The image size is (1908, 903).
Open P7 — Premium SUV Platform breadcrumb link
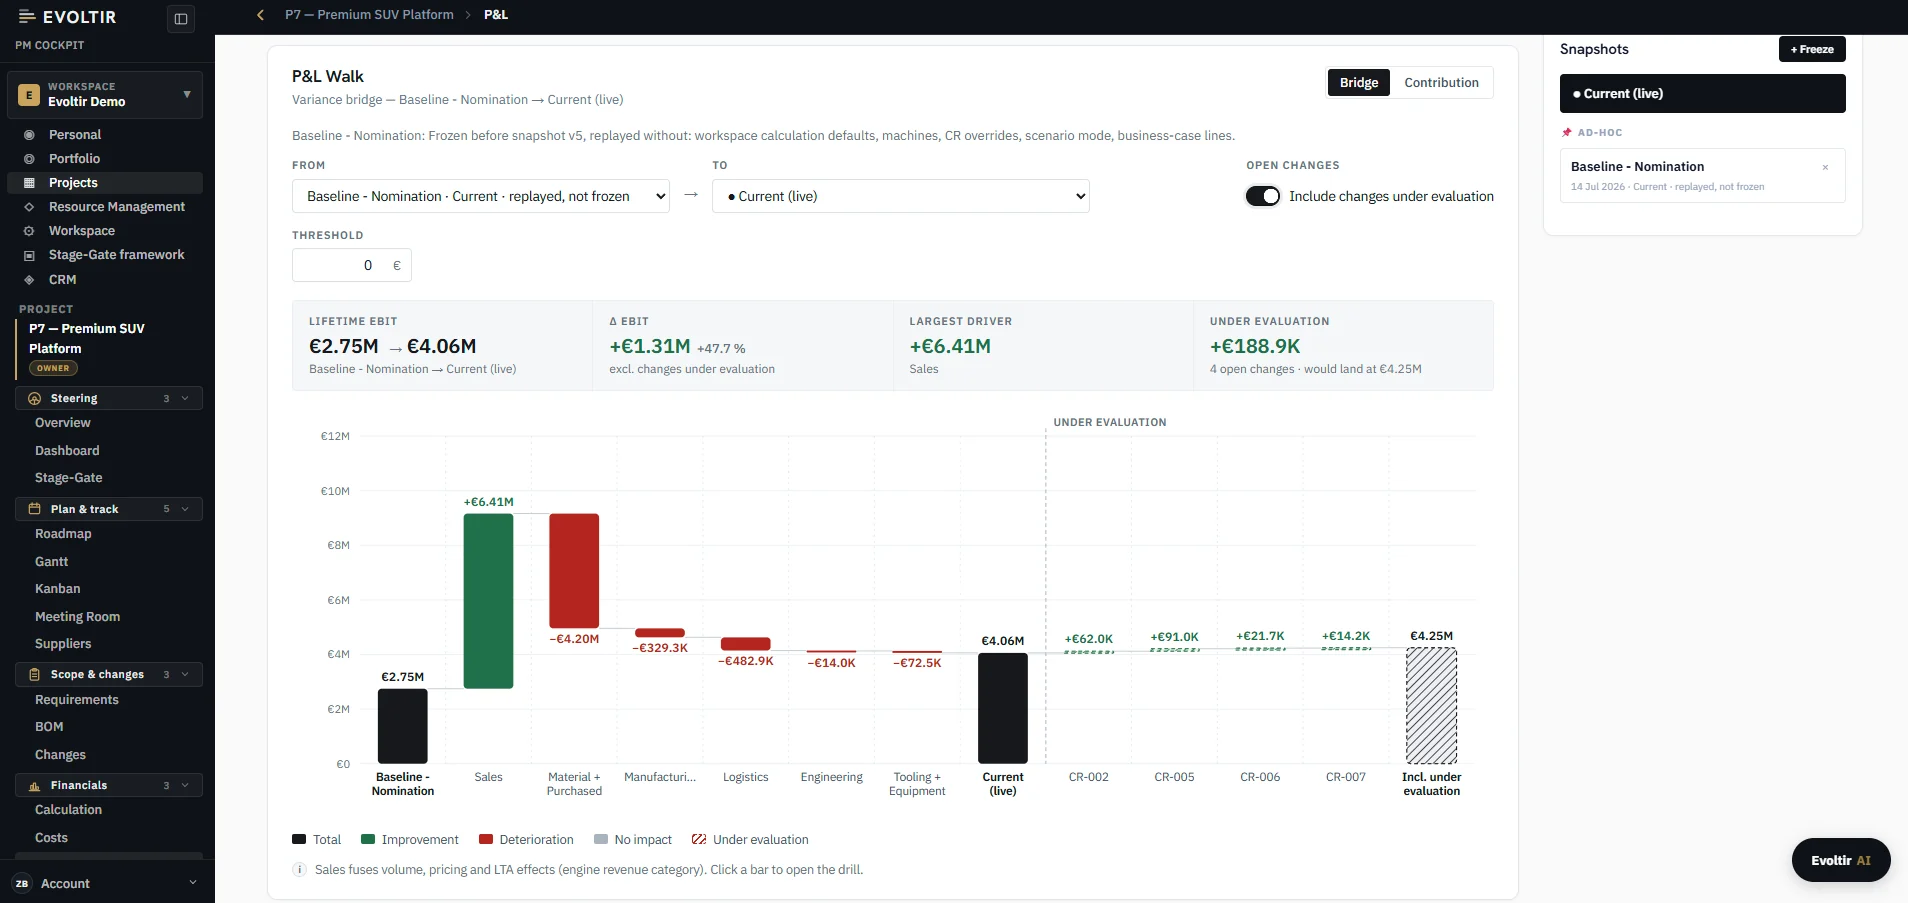[x=369, y=15]
